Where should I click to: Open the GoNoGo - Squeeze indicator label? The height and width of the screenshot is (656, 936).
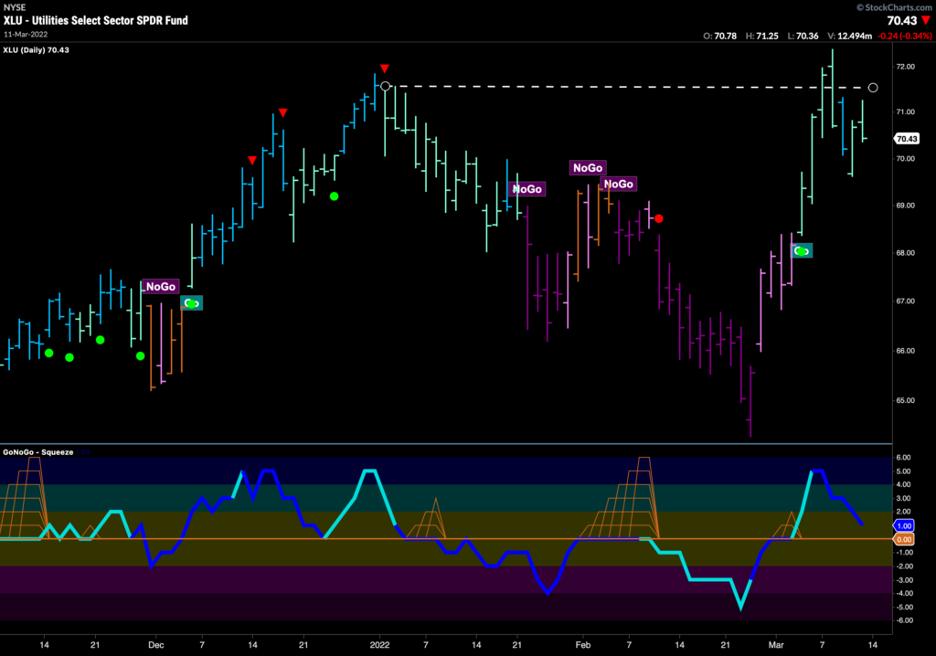[x=40, y=452]
